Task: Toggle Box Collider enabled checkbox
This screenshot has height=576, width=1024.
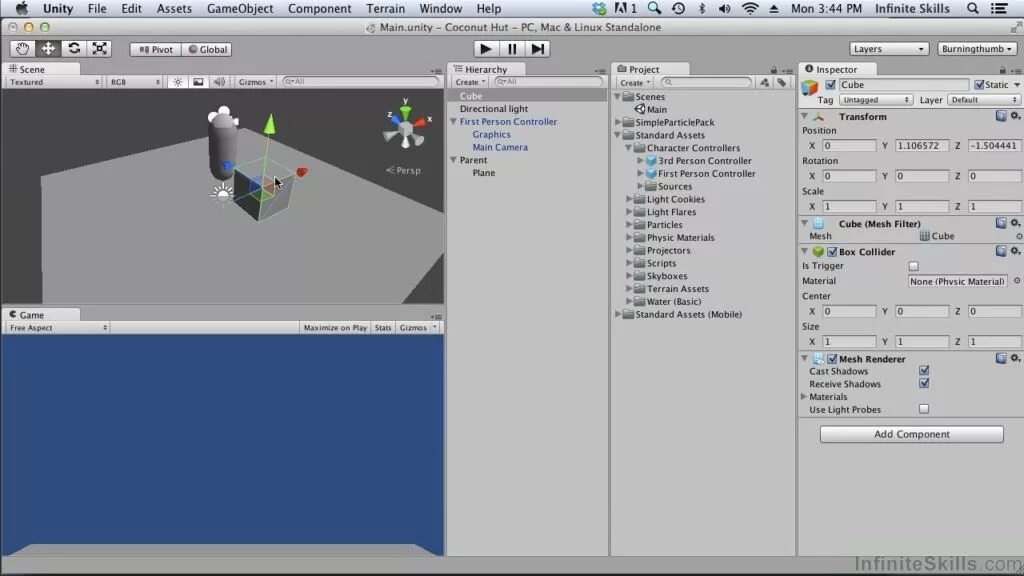Action: coord(832,251)
